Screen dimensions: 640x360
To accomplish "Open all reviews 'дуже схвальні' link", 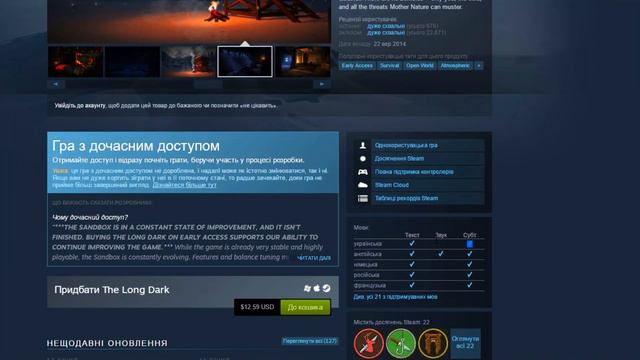I will coord(386,32).
